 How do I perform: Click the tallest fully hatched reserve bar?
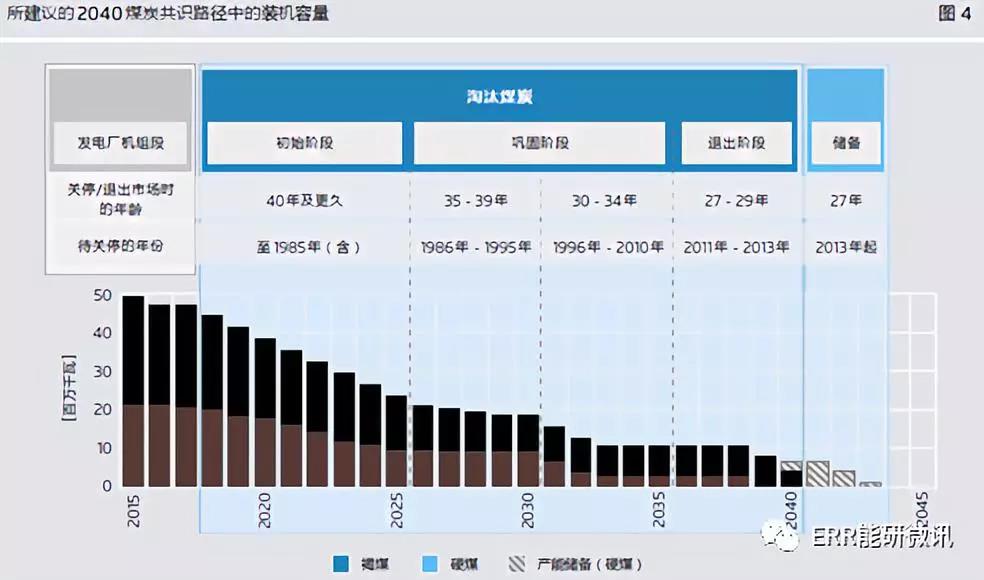pyautogui.click(x=818, y=474)
